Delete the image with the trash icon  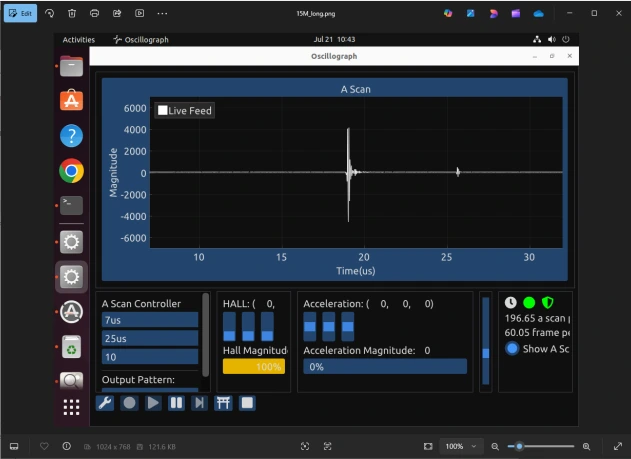[x=72, y=13]
